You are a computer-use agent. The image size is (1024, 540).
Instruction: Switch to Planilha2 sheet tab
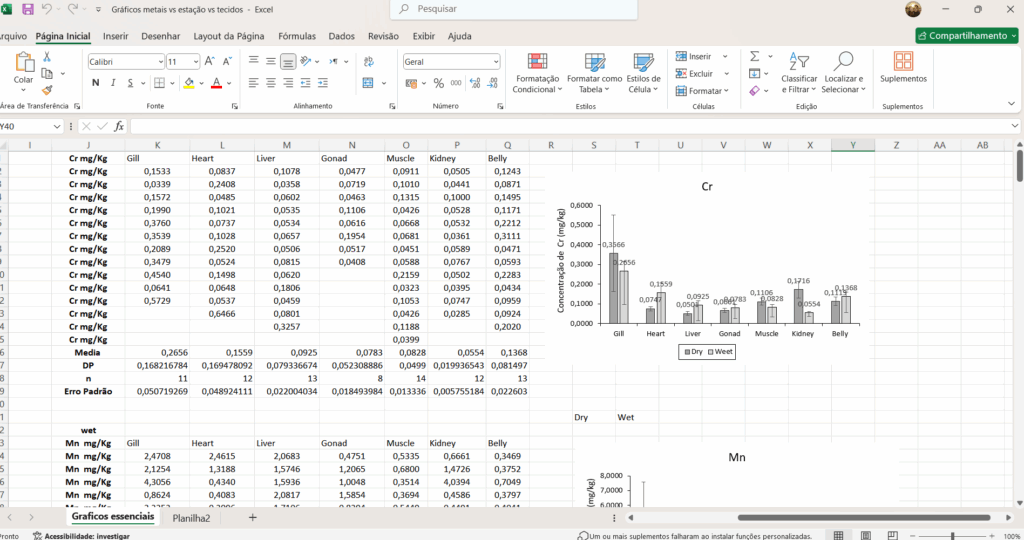click(x=191, y=518)
